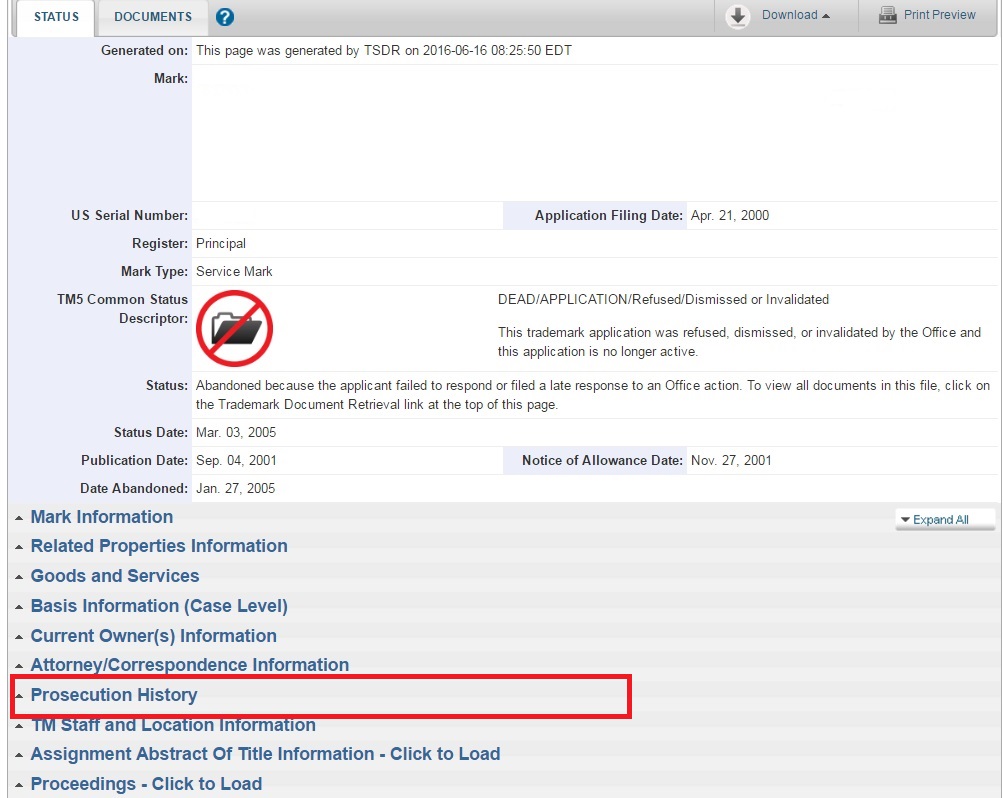The width and height of the screenshot is (1003, 798).
Task: Open the blue question mark help icon
Action: coord(225,17)
